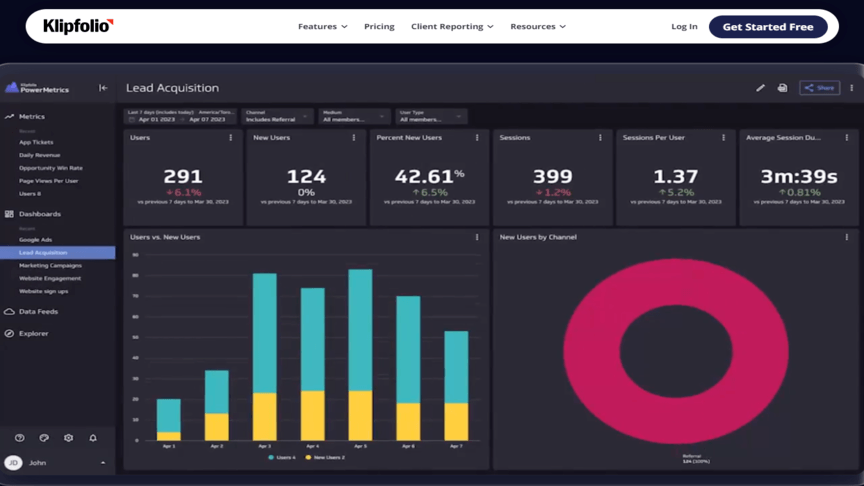864x486 pixels.
Task: Toggle the New Users legend entry
Action: click(x=325, y=457)
